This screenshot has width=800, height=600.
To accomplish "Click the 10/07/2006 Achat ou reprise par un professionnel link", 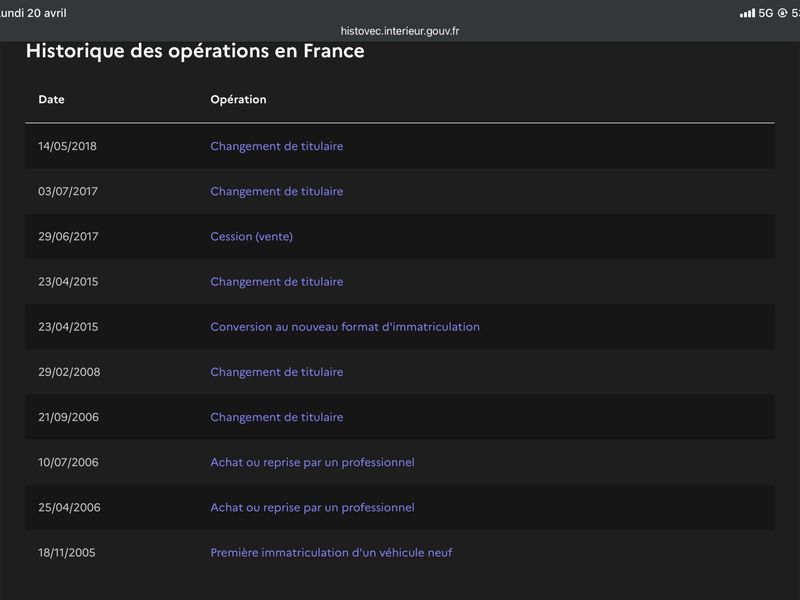I will point(312,462).
